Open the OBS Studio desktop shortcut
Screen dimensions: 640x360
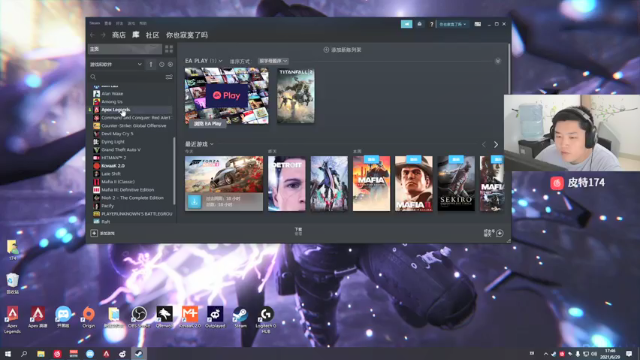pos(139,317)
